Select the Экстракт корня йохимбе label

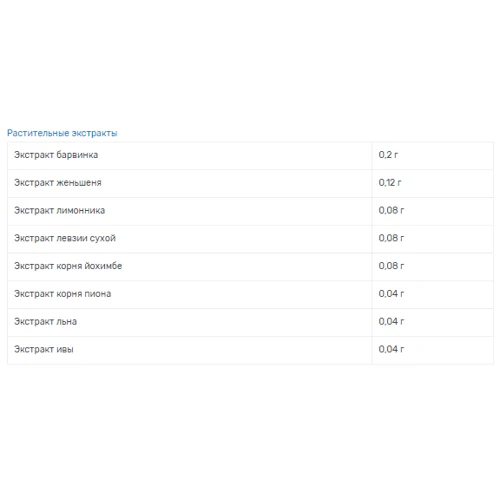click(68, 266)
